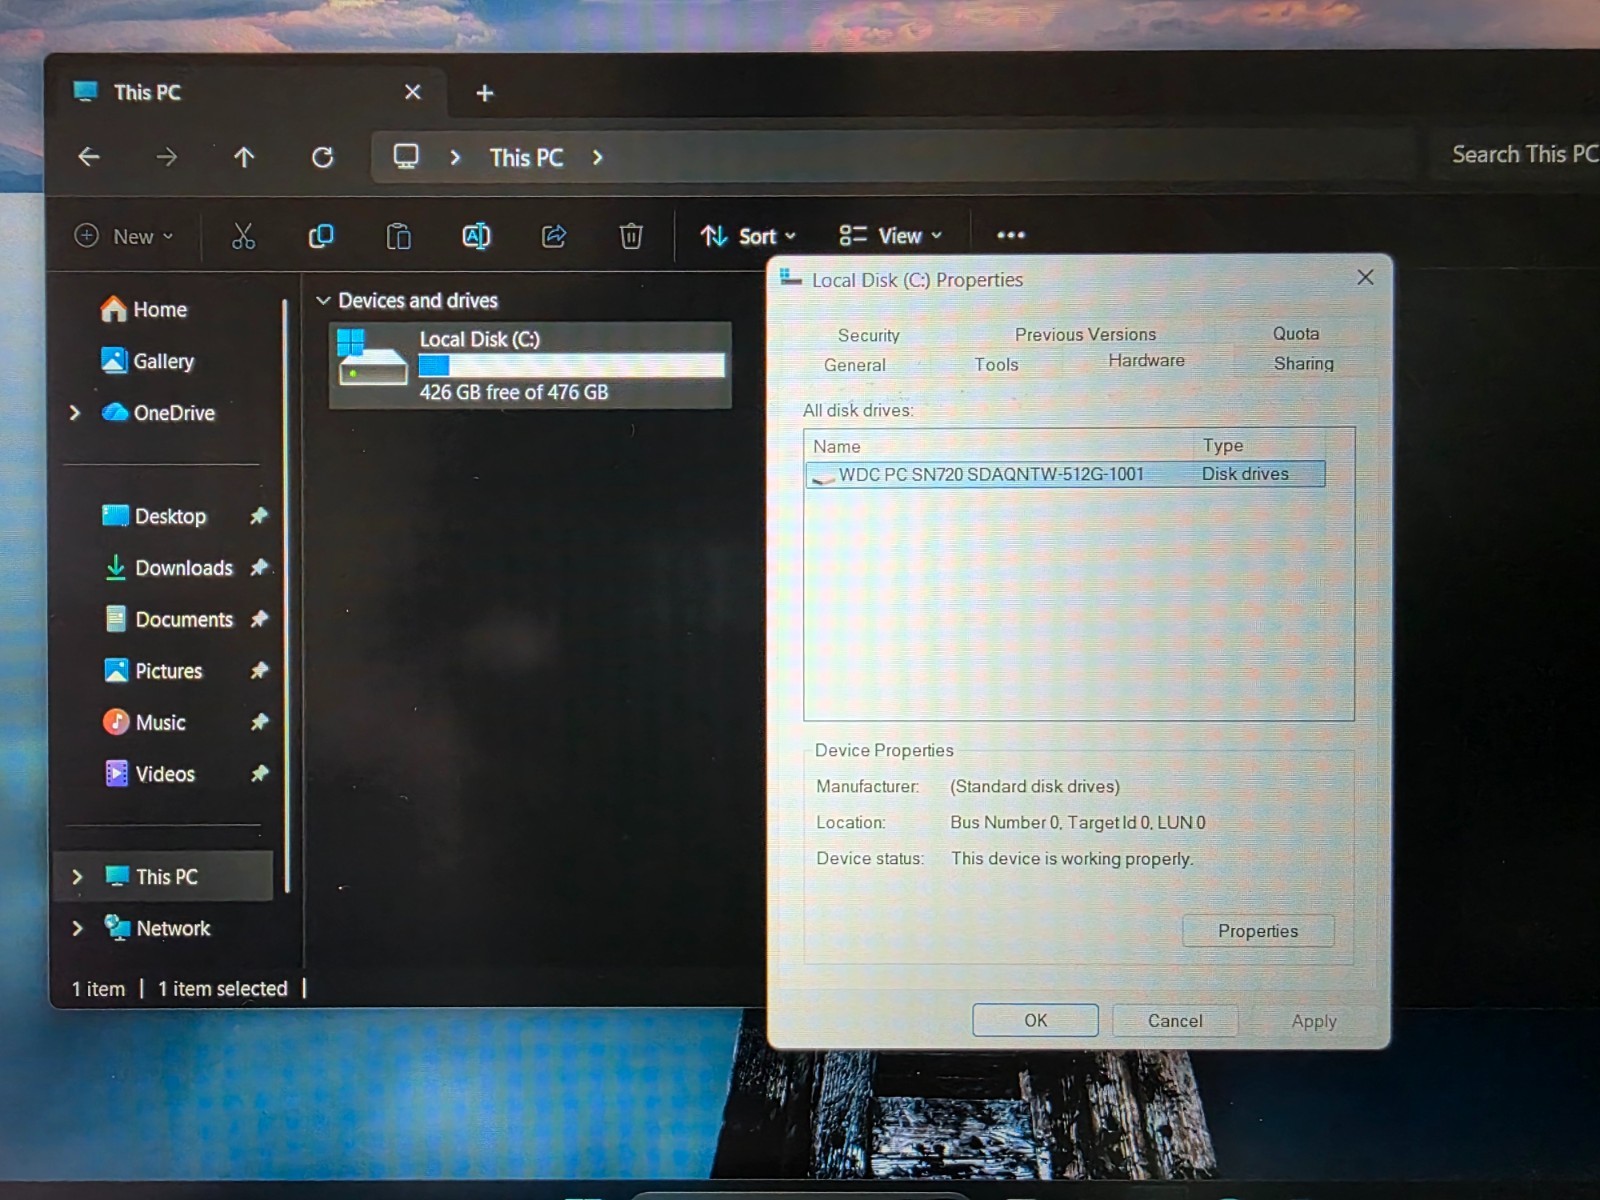The width and height of the screenshot is (1600, 1200).
Task: Click the monitor icon in address bar
Action: pyautogui.click(x=406, y=157)
